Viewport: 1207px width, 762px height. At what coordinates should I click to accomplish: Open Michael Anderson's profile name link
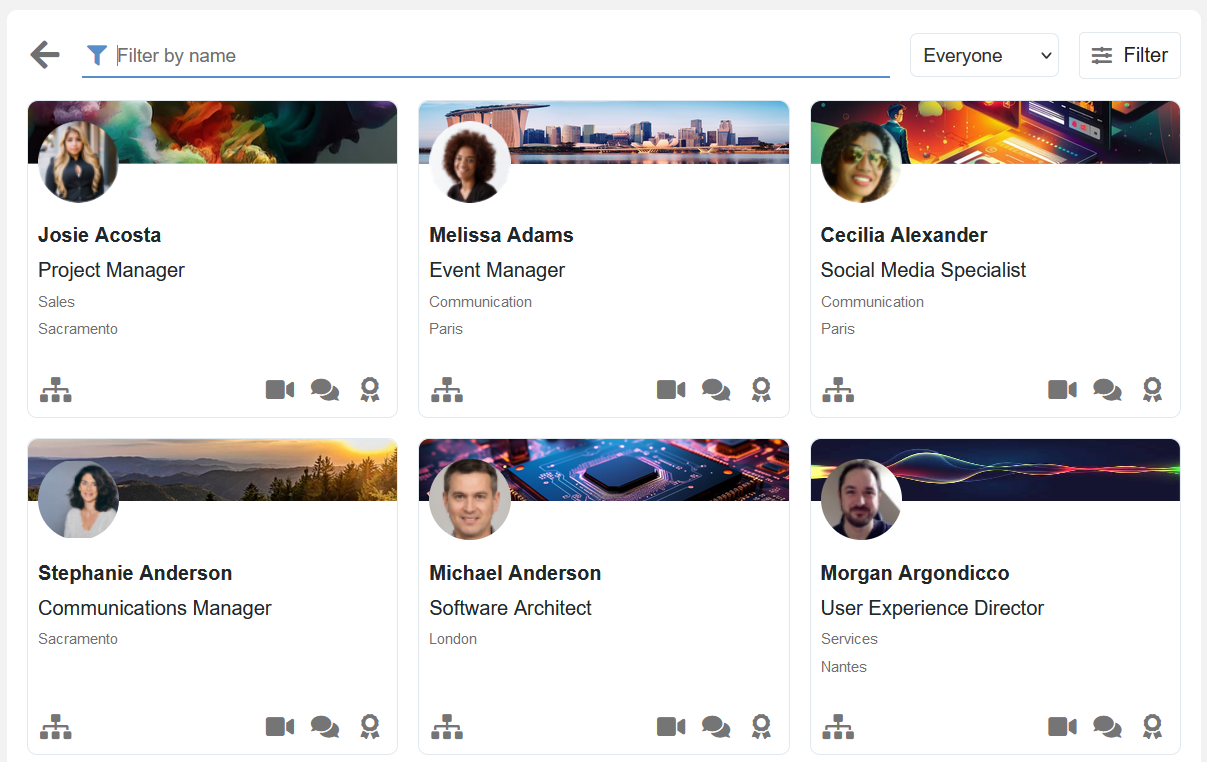tap(515, 573)
